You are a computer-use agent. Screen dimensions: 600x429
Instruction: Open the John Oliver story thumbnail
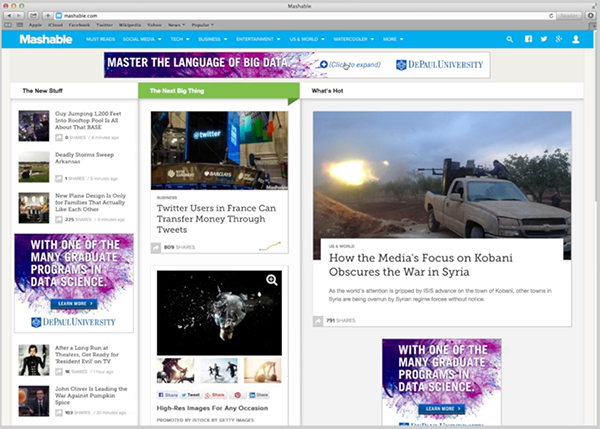tap(34, 401)
